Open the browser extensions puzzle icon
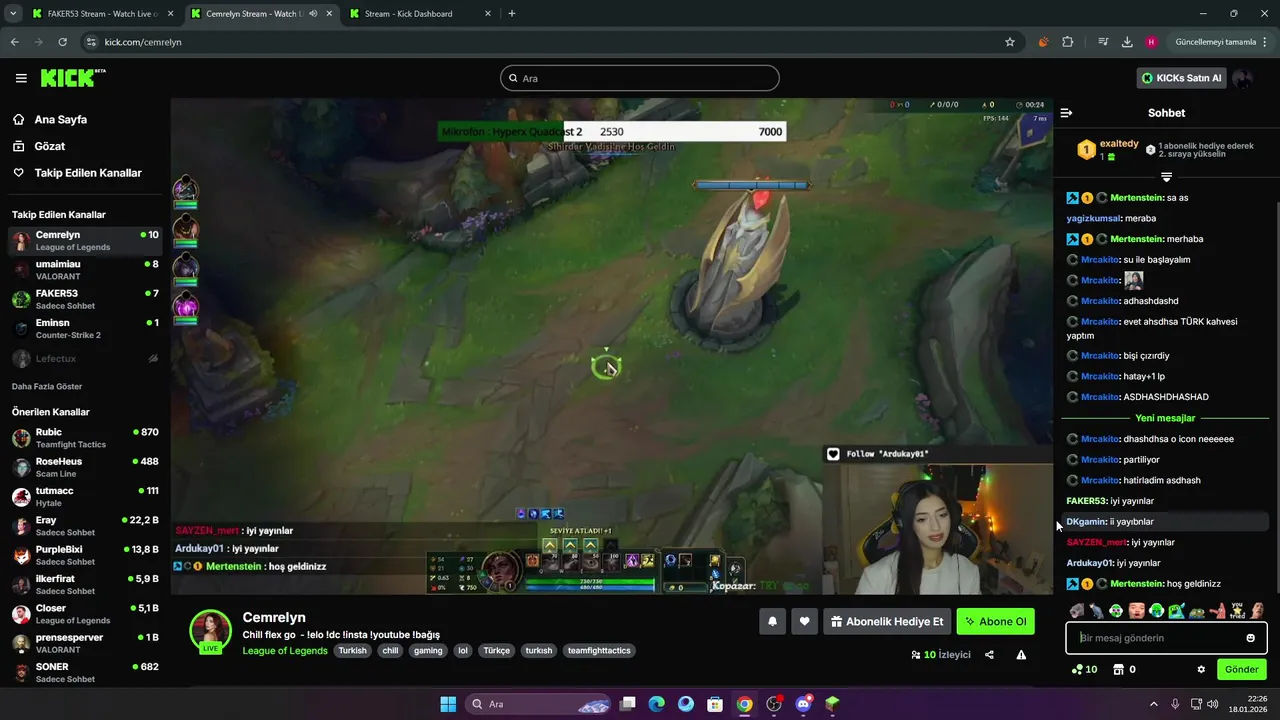The image size is (1280, 720). pyautogui.click(x=1068, y=42)
